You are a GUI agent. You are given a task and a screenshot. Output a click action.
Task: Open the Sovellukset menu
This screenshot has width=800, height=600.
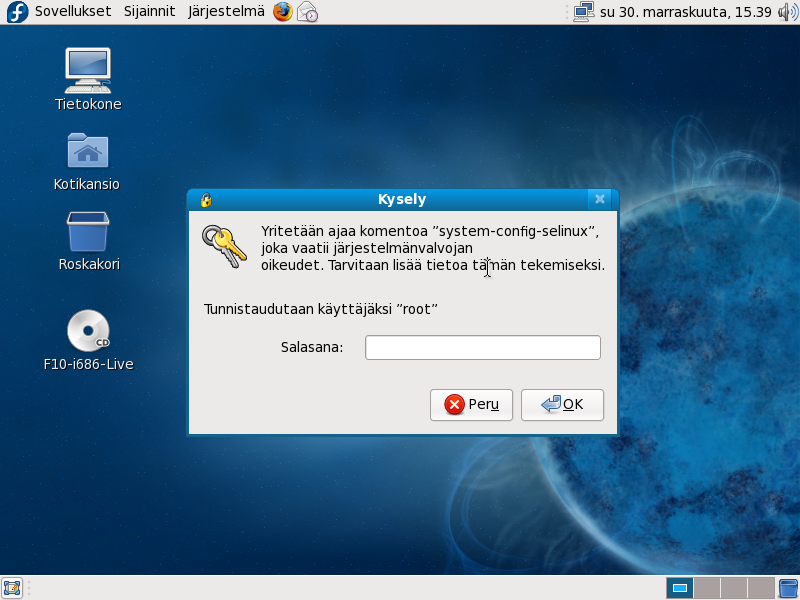pos(72,12)
